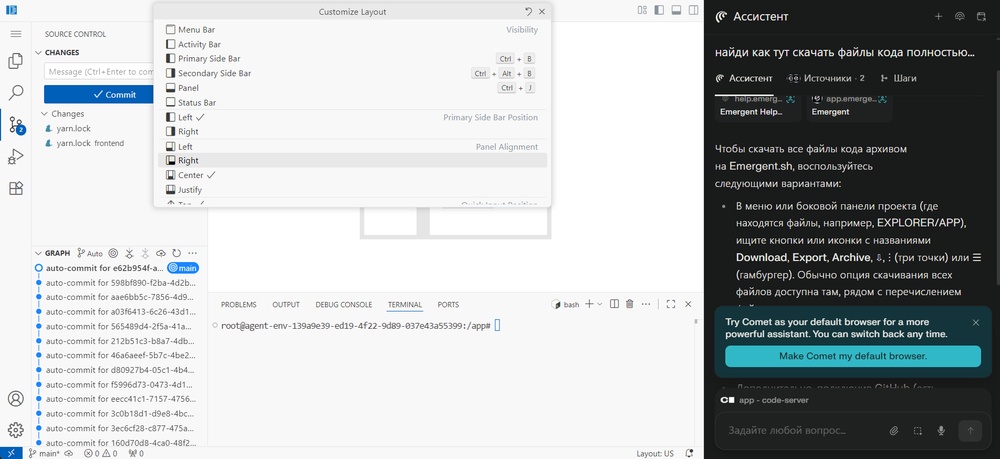1000x459 pixels.
Task: Start a new assistant thread with plus icon
Action: coord(938,17)
